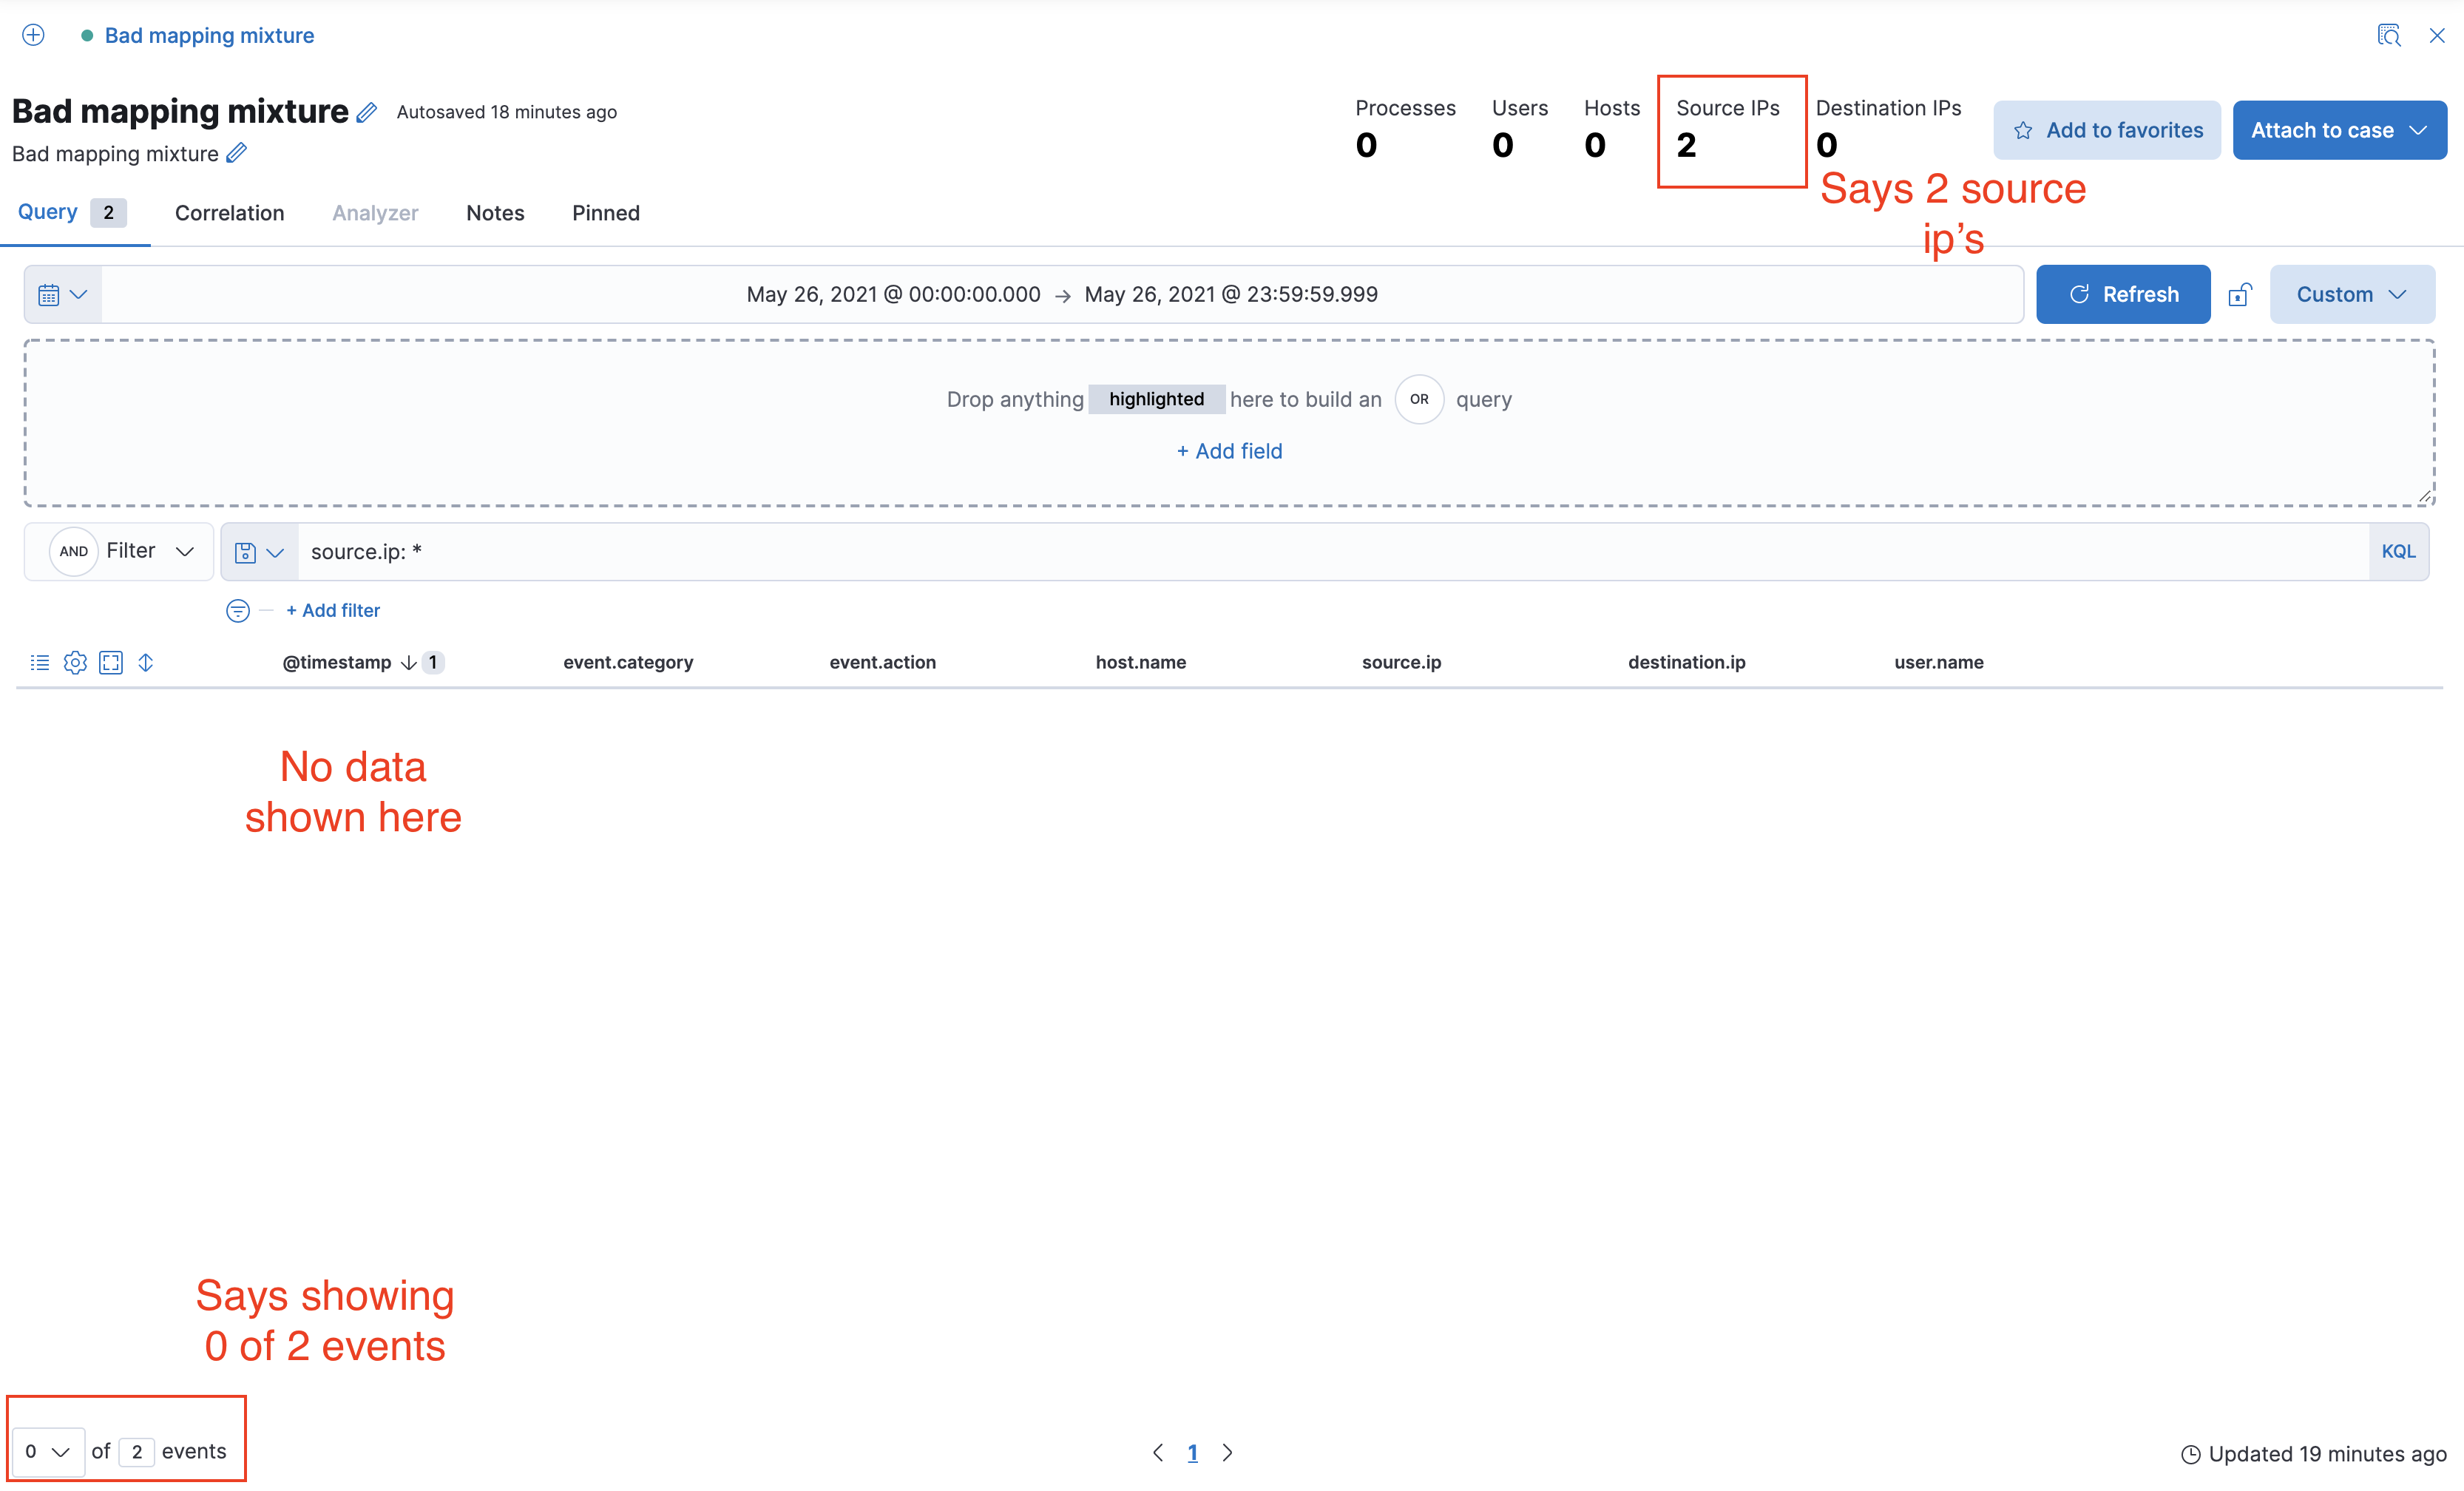
Task: Toggle the date lock to global picker
Action: point(2240,294)
